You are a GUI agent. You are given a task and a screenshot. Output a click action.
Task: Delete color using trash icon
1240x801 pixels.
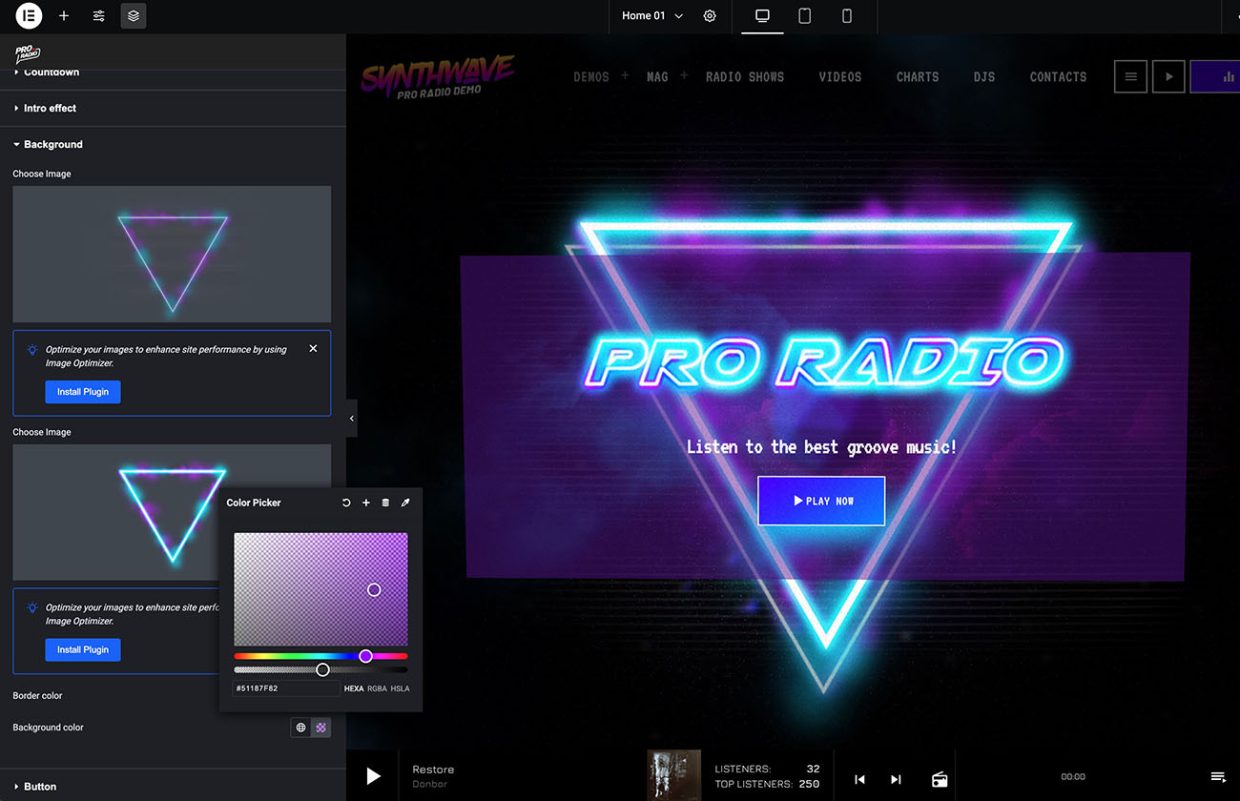coord(386,503)
